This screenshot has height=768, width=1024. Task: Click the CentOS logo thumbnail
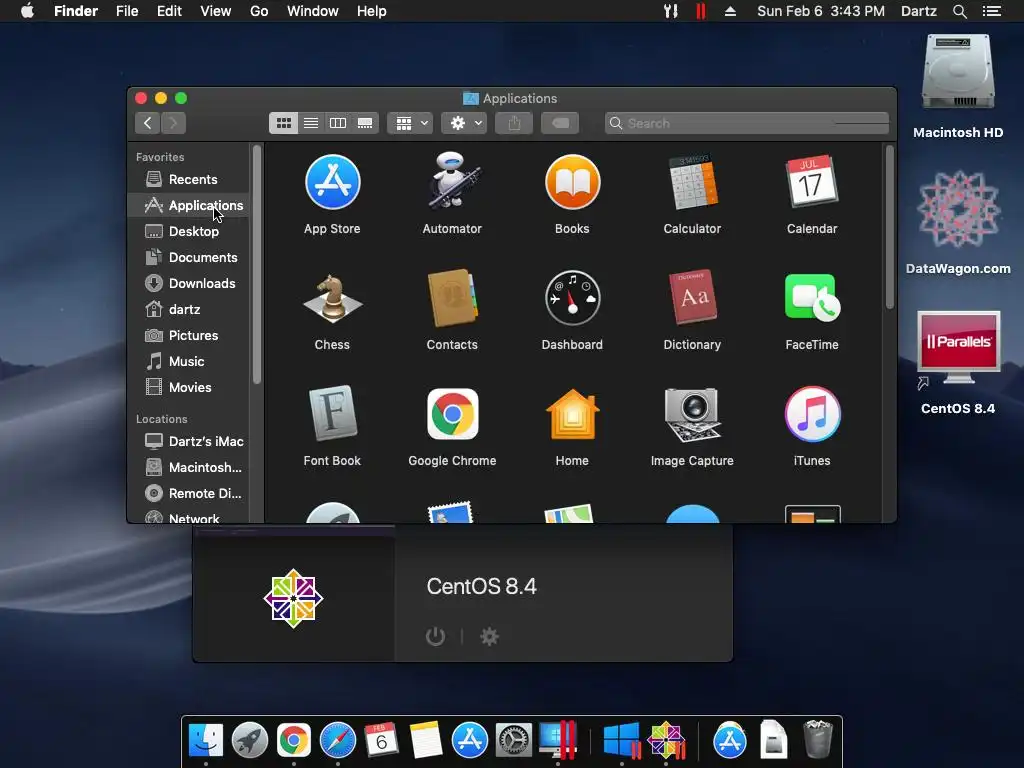[x=293, y=598]
